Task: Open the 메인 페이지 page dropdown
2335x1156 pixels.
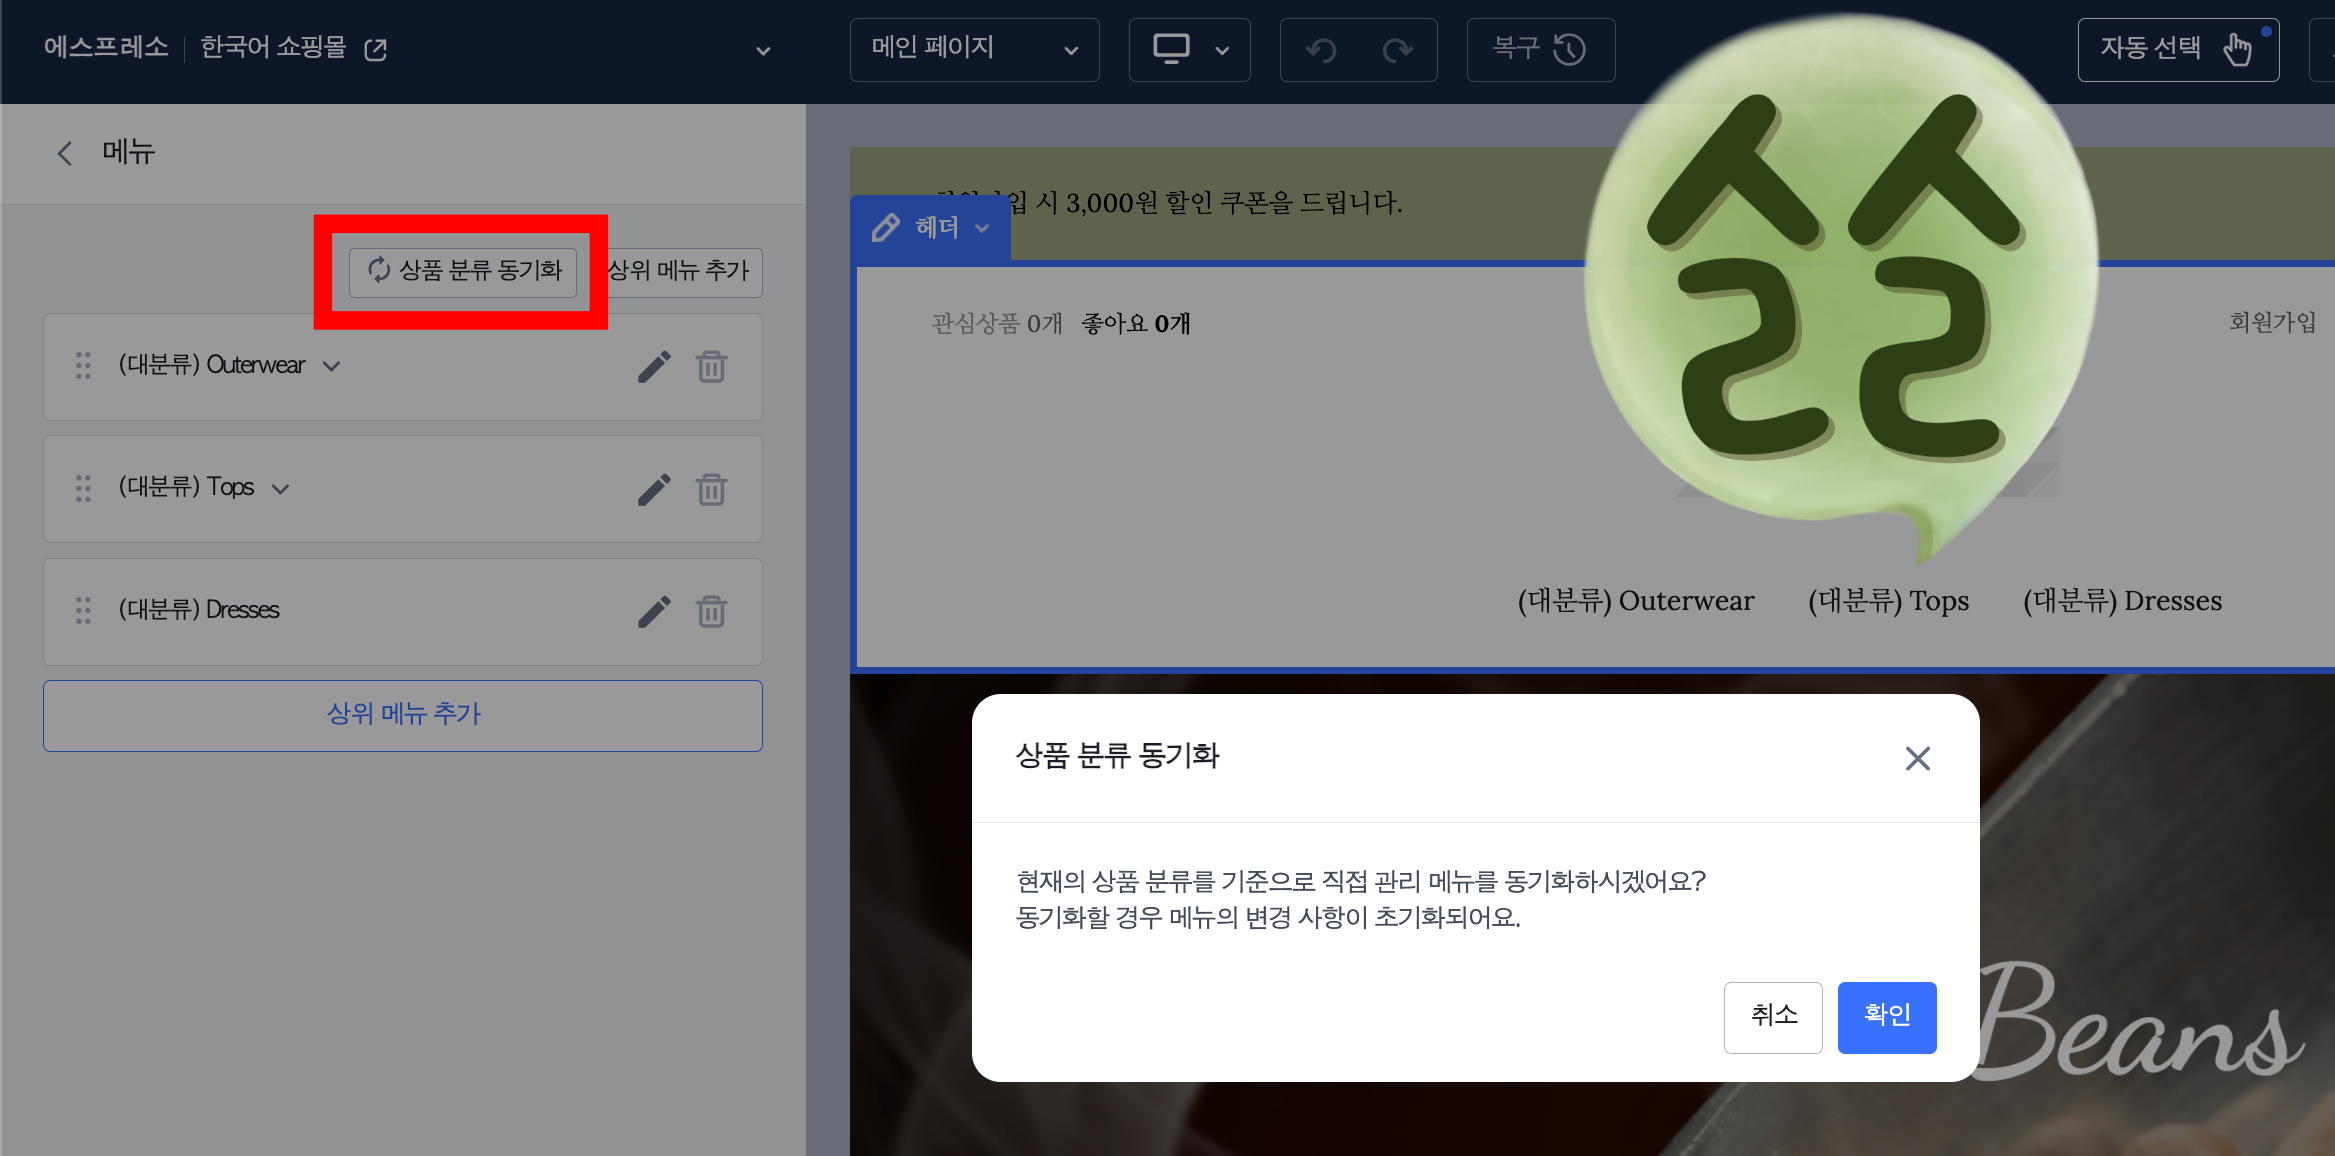Action: (974, 49)
